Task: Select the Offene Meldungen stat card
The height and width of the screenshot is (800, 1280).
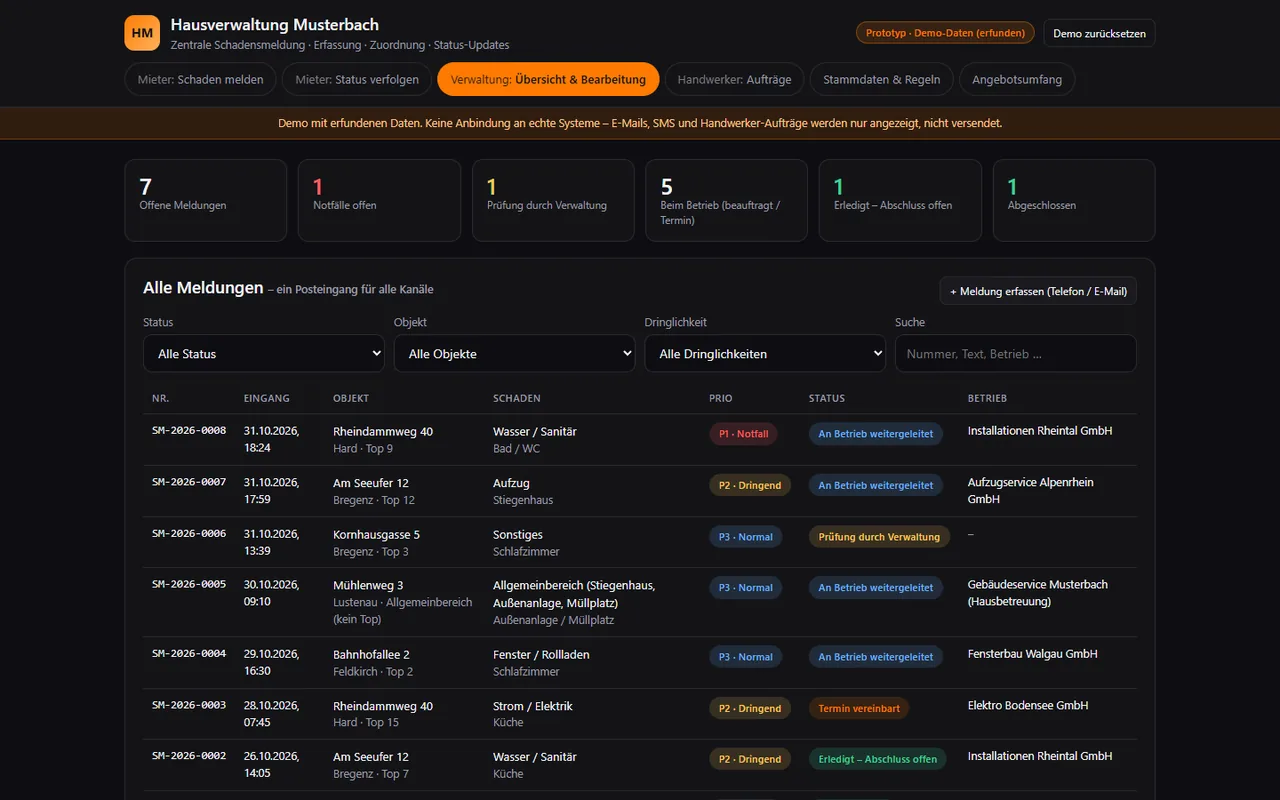Action: [206, 200]
